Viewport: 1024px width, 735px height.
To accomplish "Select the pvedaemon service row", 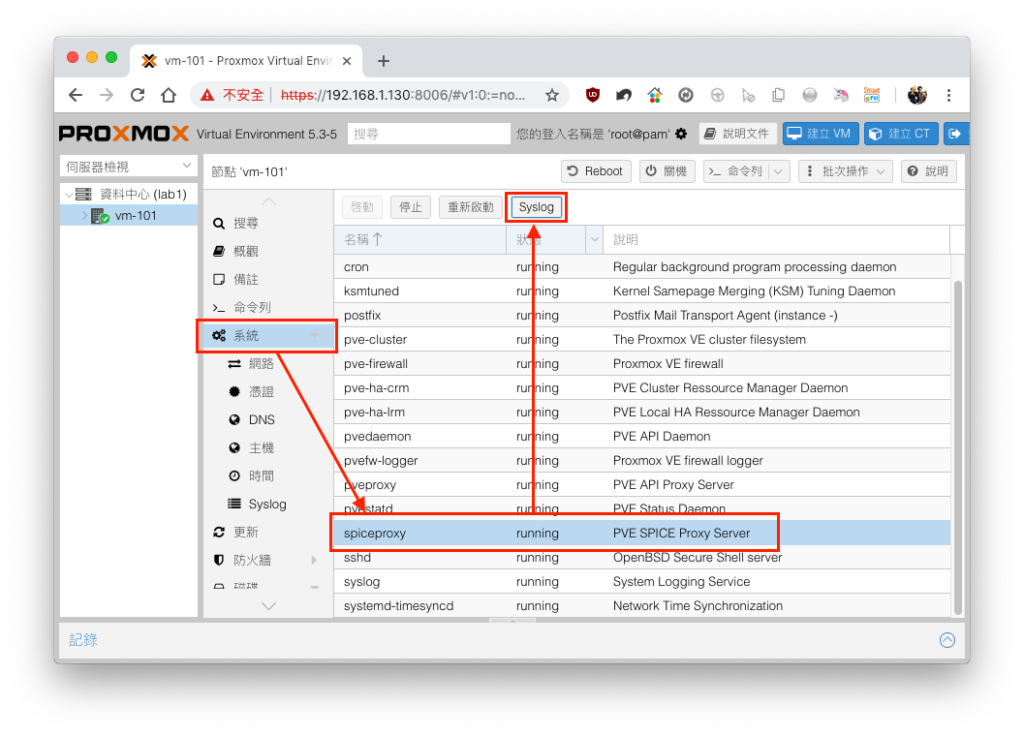I will point(643,436).
